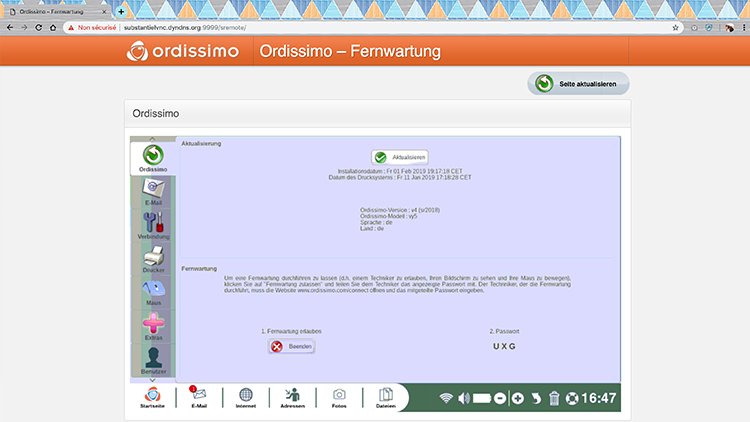Zoom in with the plus icon

click(518, 398)
